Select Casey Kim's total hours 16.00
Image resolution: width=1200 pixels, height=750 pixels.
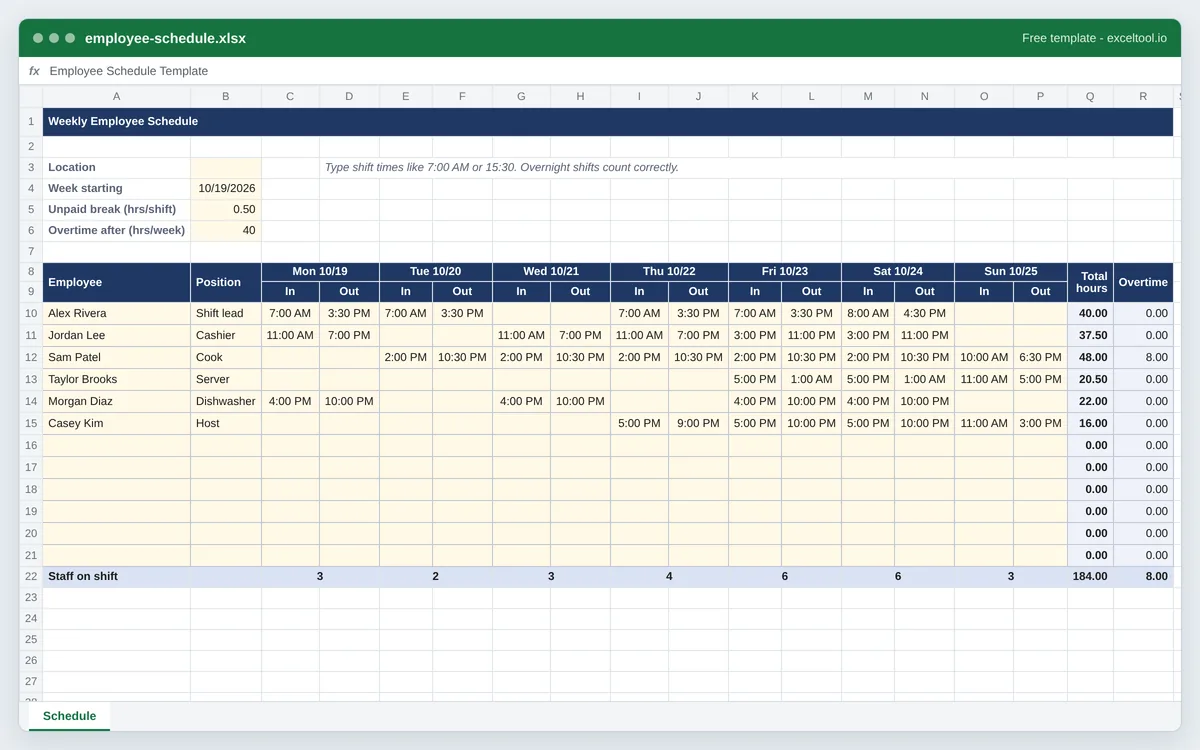(x=1090, y=423)
